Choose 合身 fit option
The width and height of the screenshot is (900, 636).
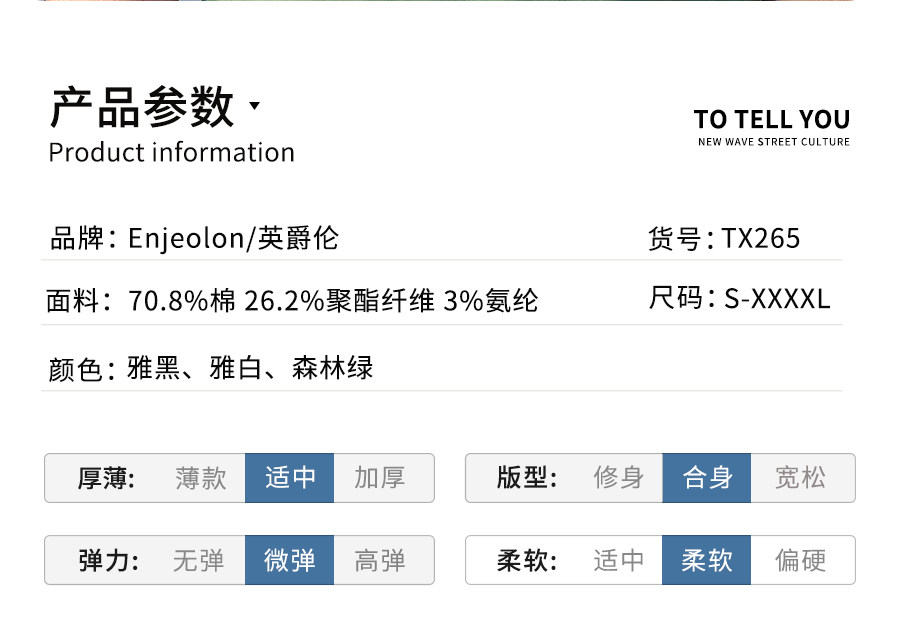coord(707,478)
